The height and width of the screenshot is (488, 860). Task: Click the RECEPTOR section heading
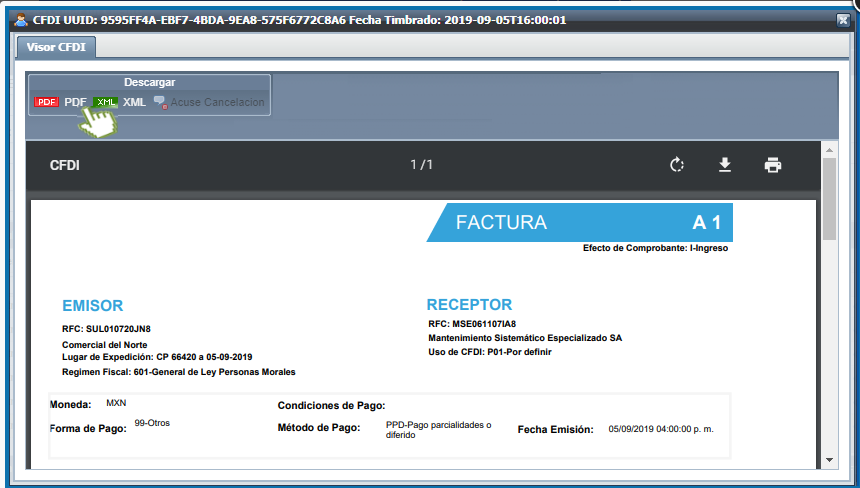[x=469, y=305]
